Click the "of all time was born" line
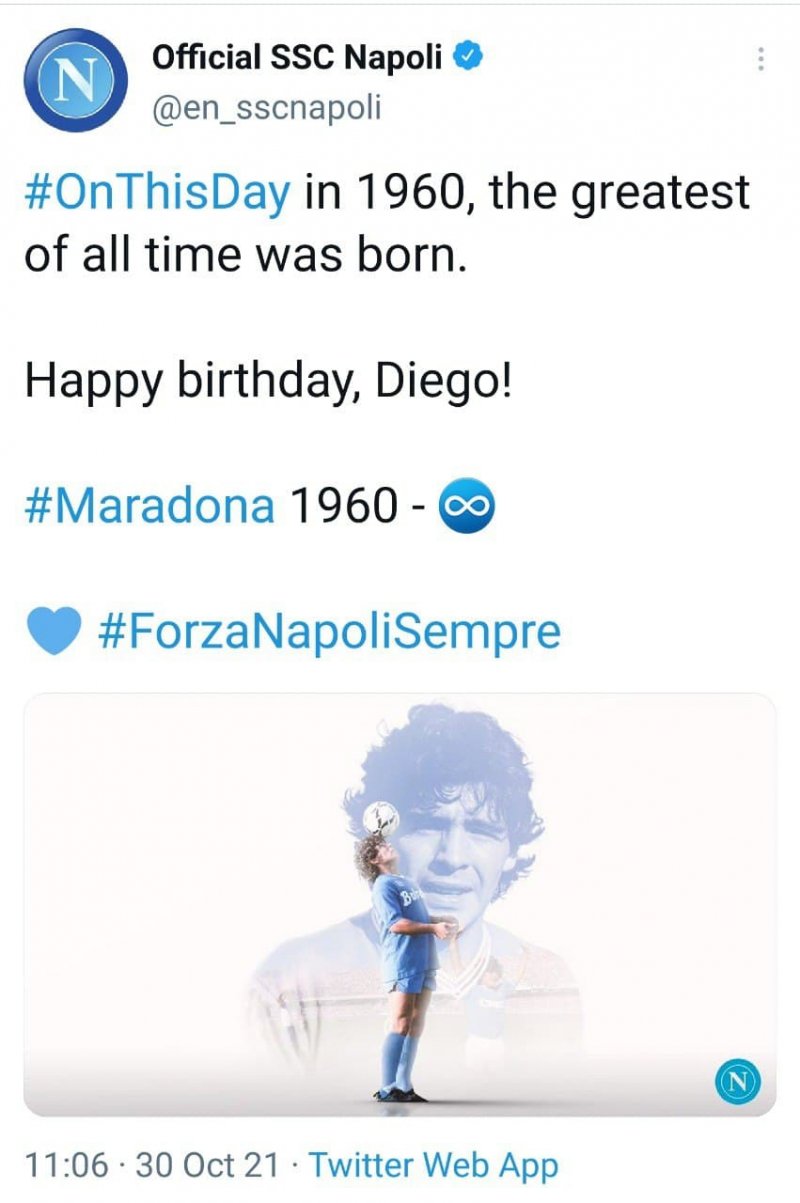Image resolution: width=800 pixels, height=1203 pixels. [x=245, y=255]
